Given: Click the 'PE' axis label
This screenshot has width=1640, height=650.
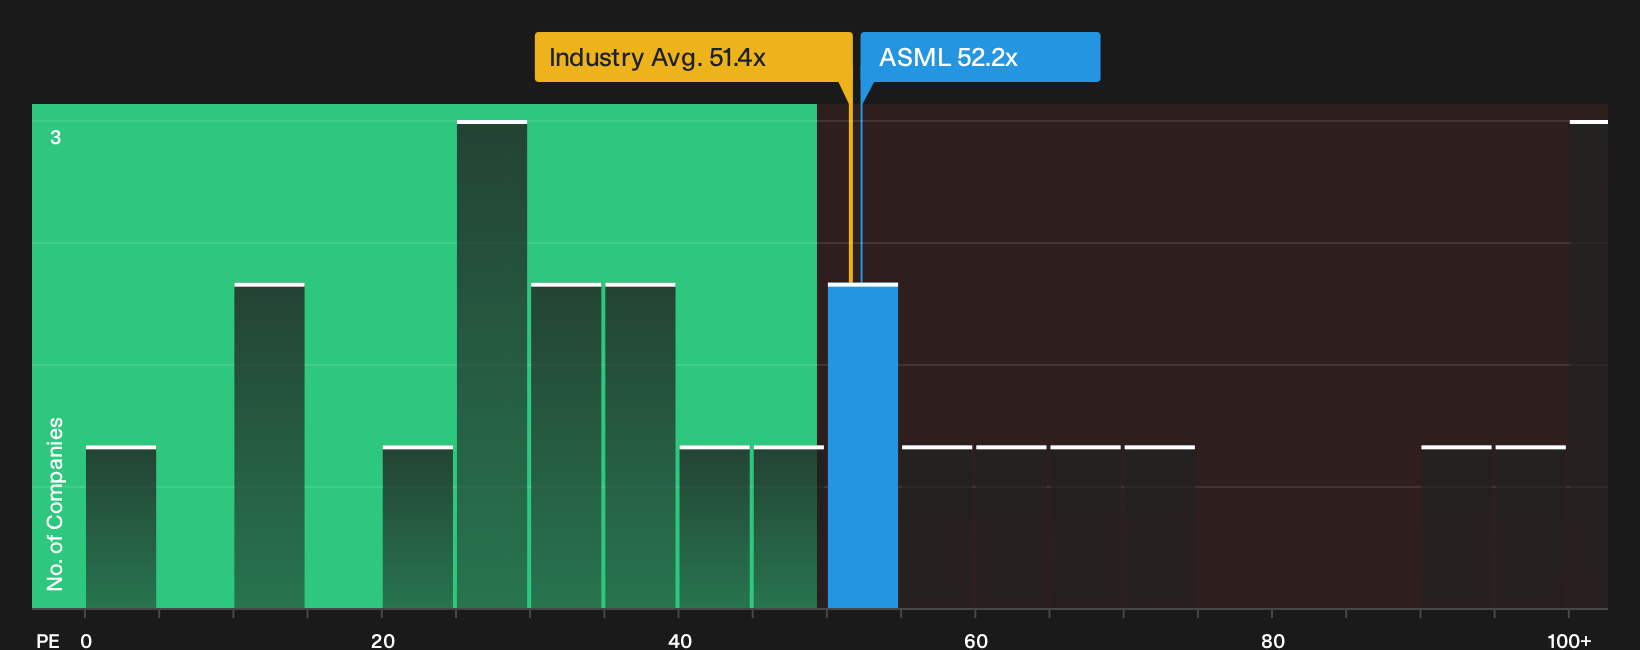Looking at the screenshot, I should point(47,640).
